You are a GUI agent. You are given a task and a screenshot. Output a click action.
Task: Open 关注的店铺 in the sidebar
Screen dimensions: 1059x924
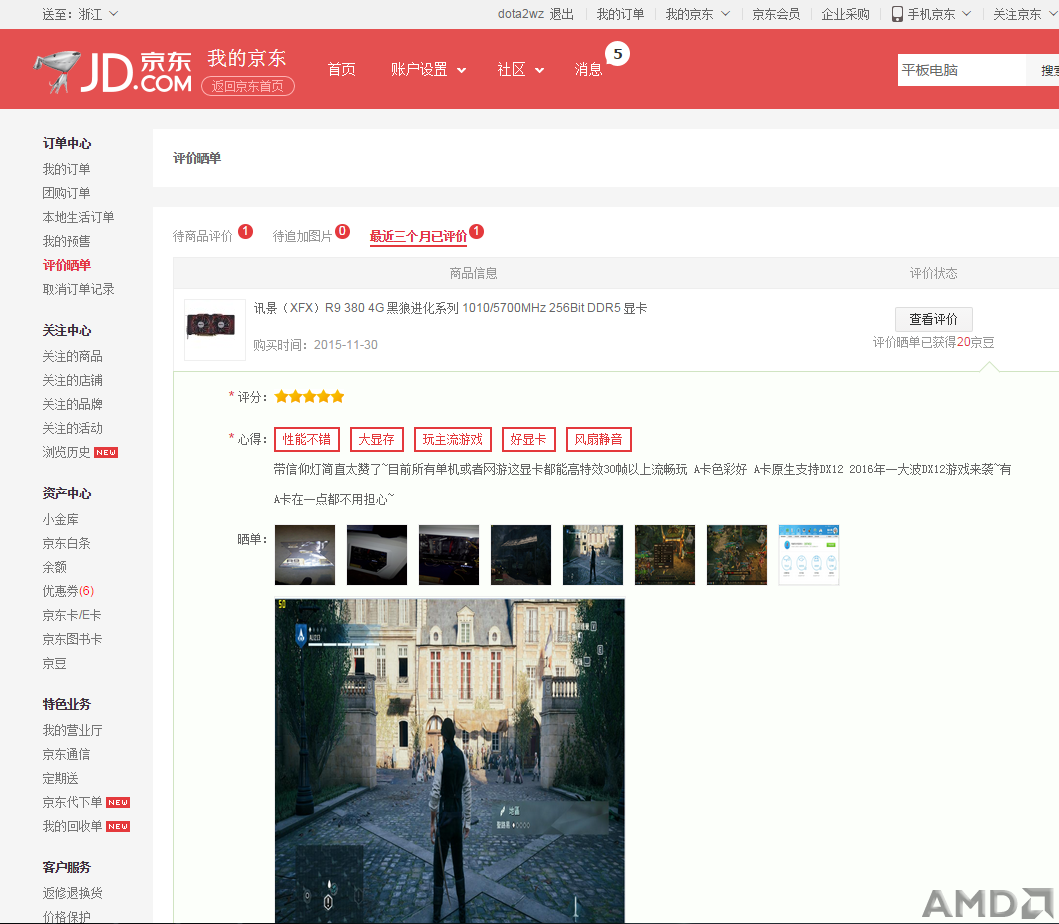click(x=72, y=380)
